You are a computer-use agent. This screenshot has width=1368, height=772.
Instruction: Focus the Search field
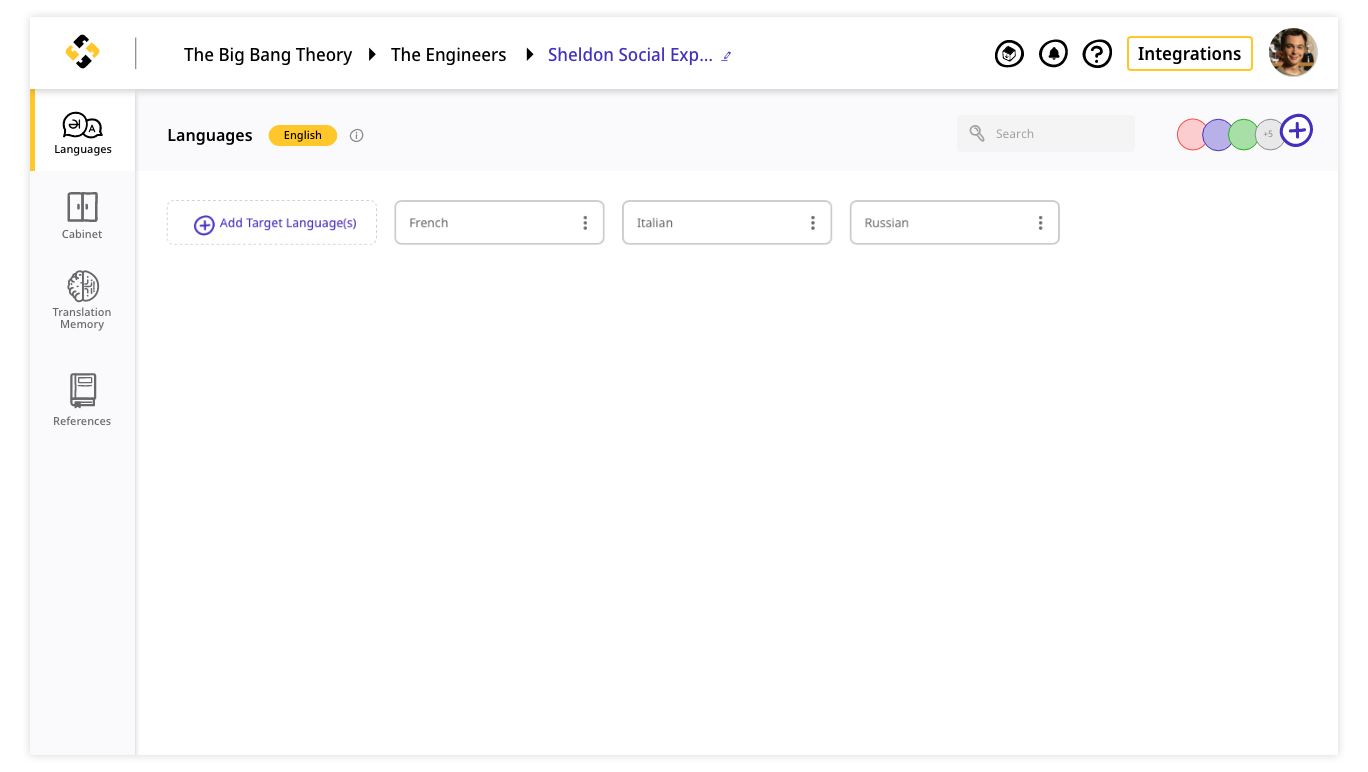point(1046,134)
